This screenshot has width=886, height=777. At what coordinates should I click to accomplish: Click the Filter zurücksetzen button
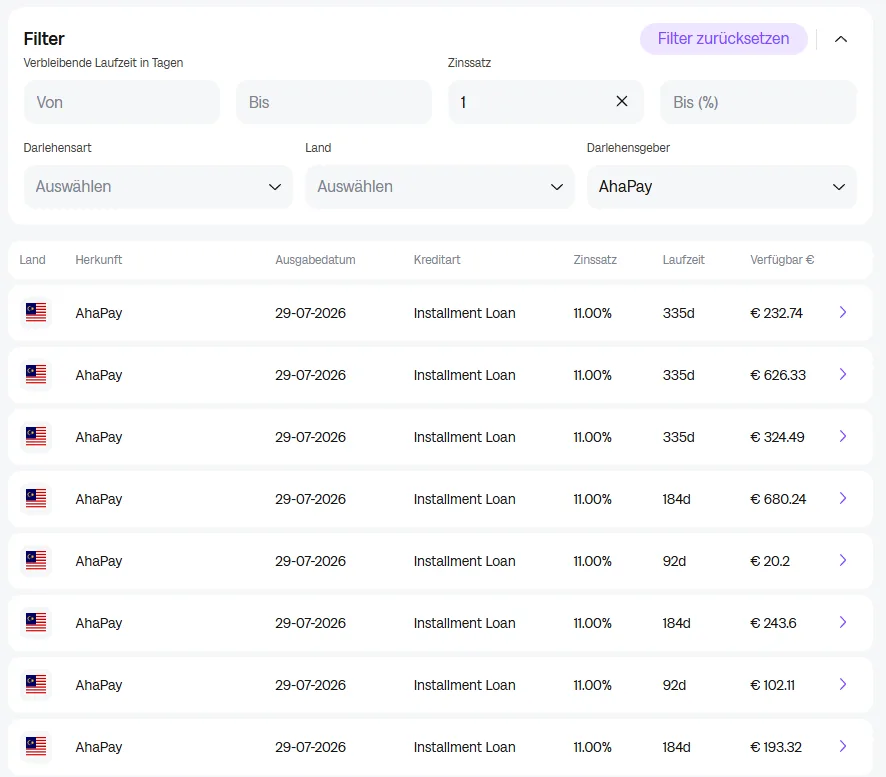(x=723, y=38)
